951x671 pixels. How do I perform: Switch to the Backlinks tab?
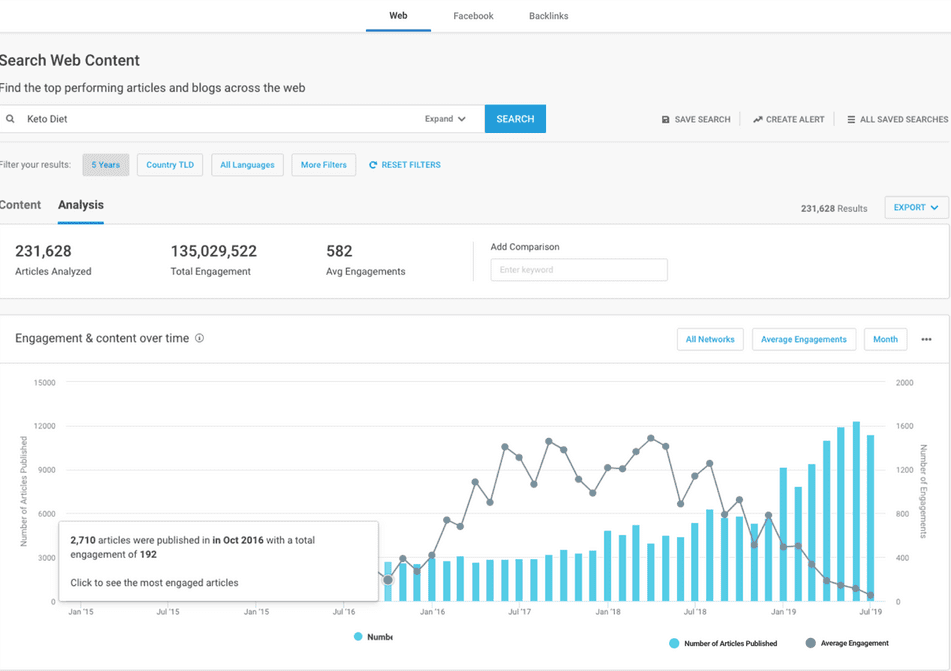click(548, 16)
